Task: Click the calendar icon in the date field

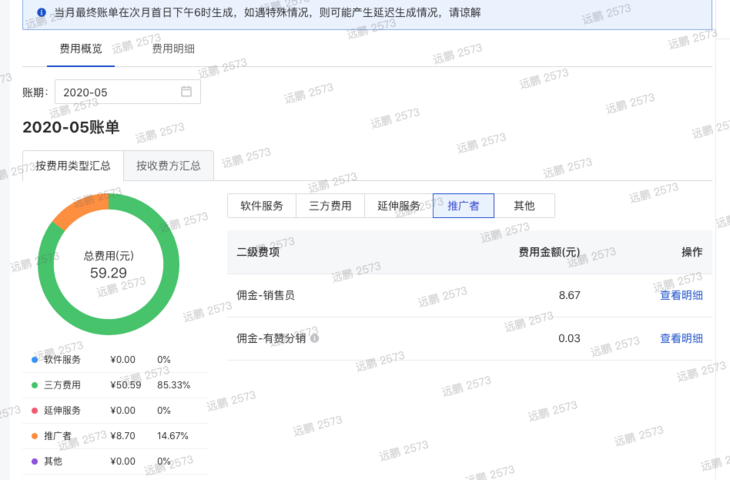Action: (186, 92)
